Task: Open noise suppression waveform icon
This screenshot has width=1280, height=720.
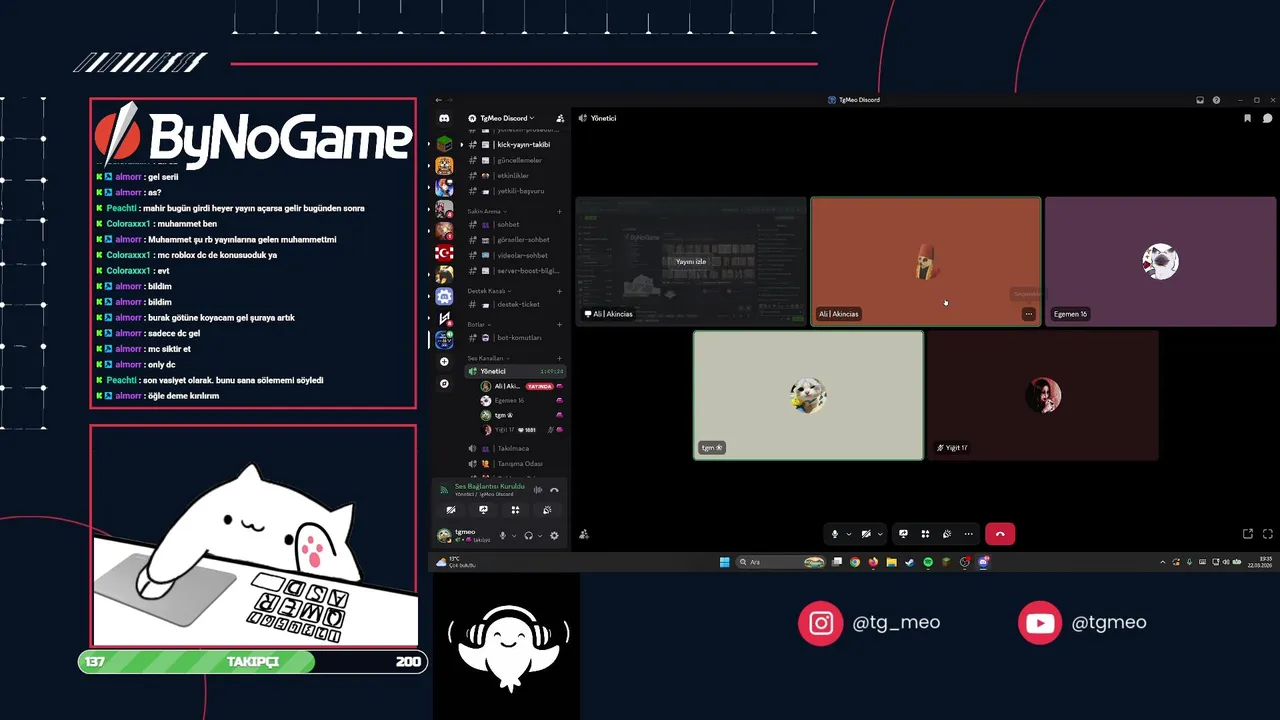Action: pyautogui.click(x=538, y=490)
